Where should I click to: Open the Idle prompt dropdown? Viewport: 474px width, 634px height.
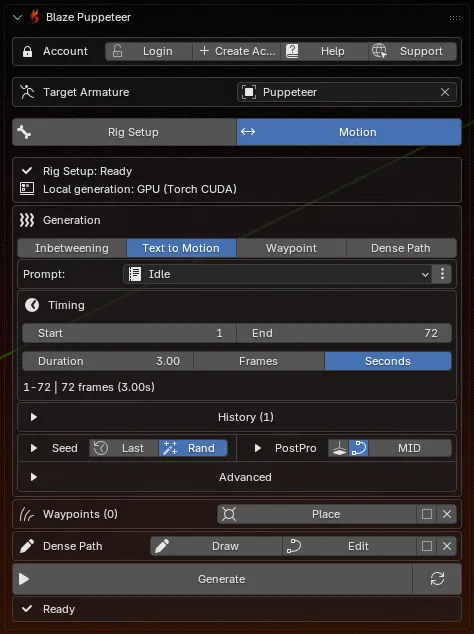[278, 274]
